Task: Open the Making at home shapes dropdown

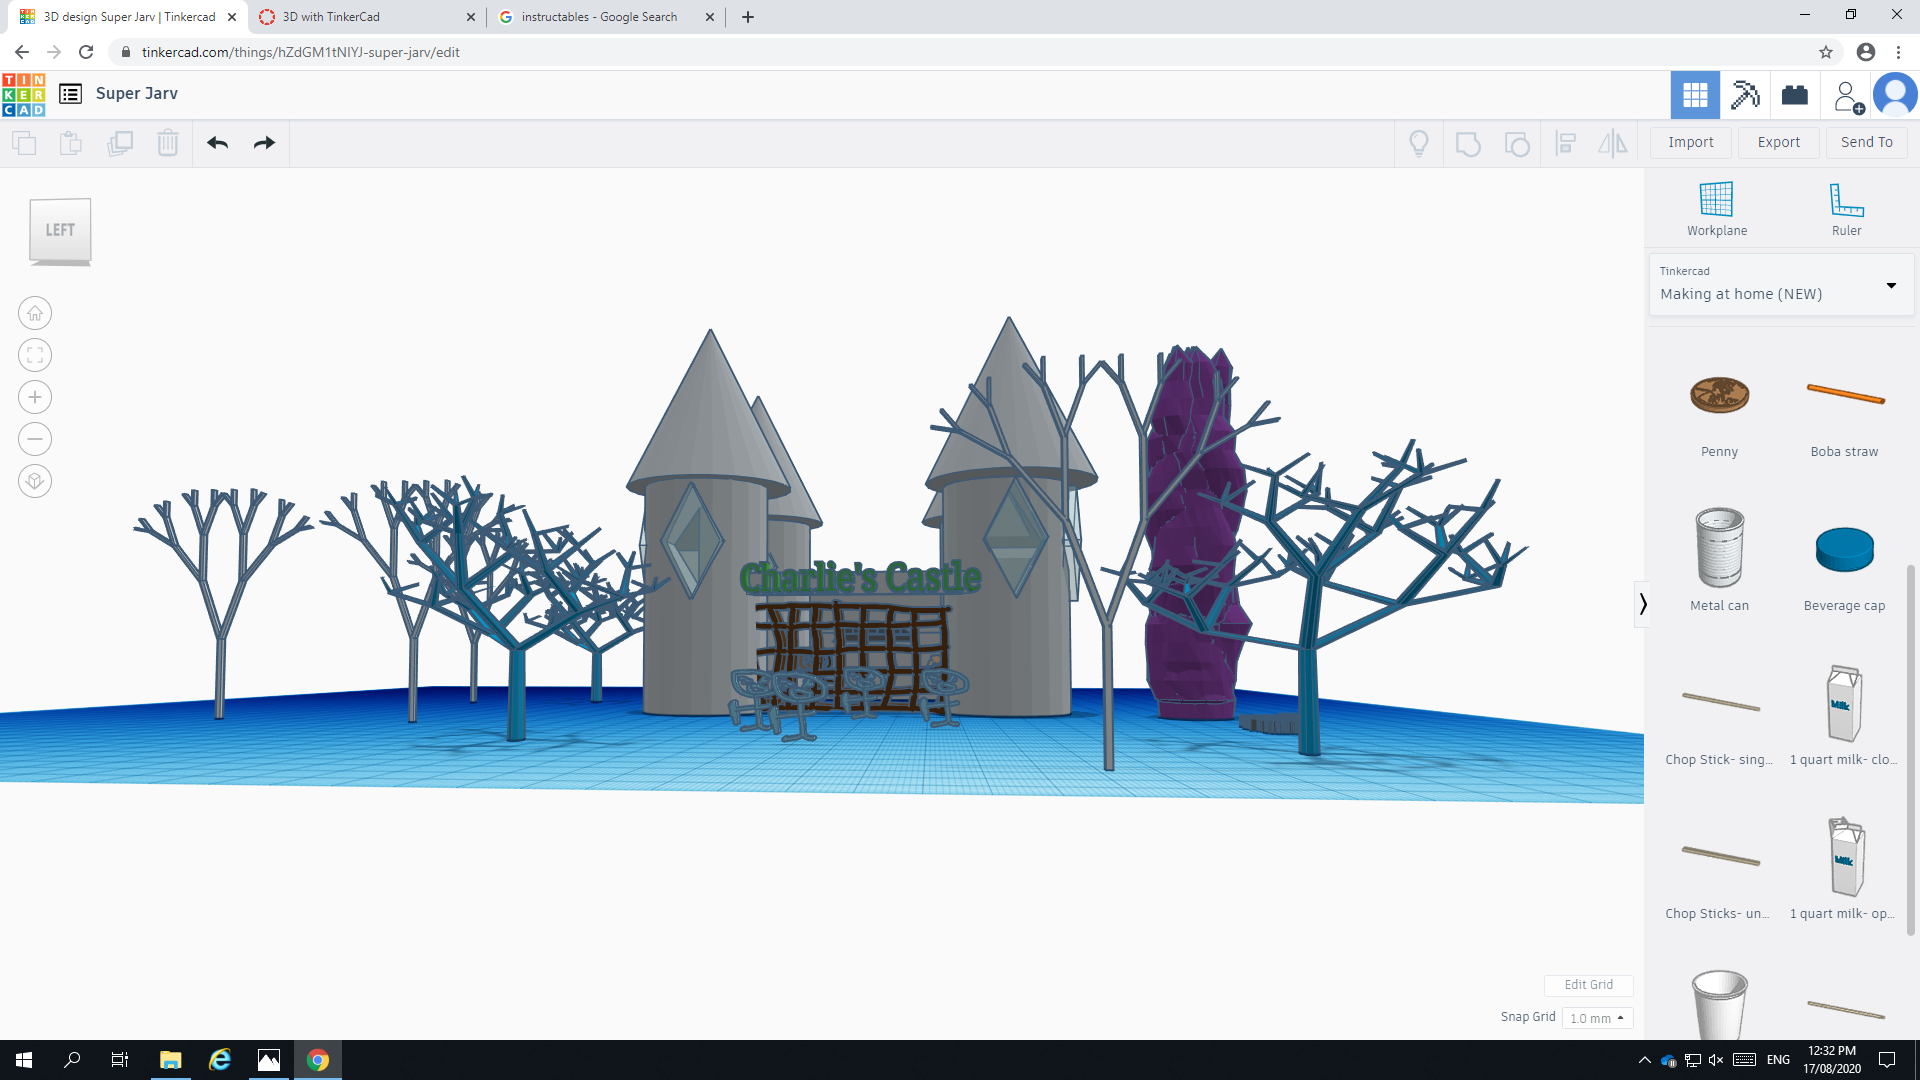Action: (x=1781, y=285)
